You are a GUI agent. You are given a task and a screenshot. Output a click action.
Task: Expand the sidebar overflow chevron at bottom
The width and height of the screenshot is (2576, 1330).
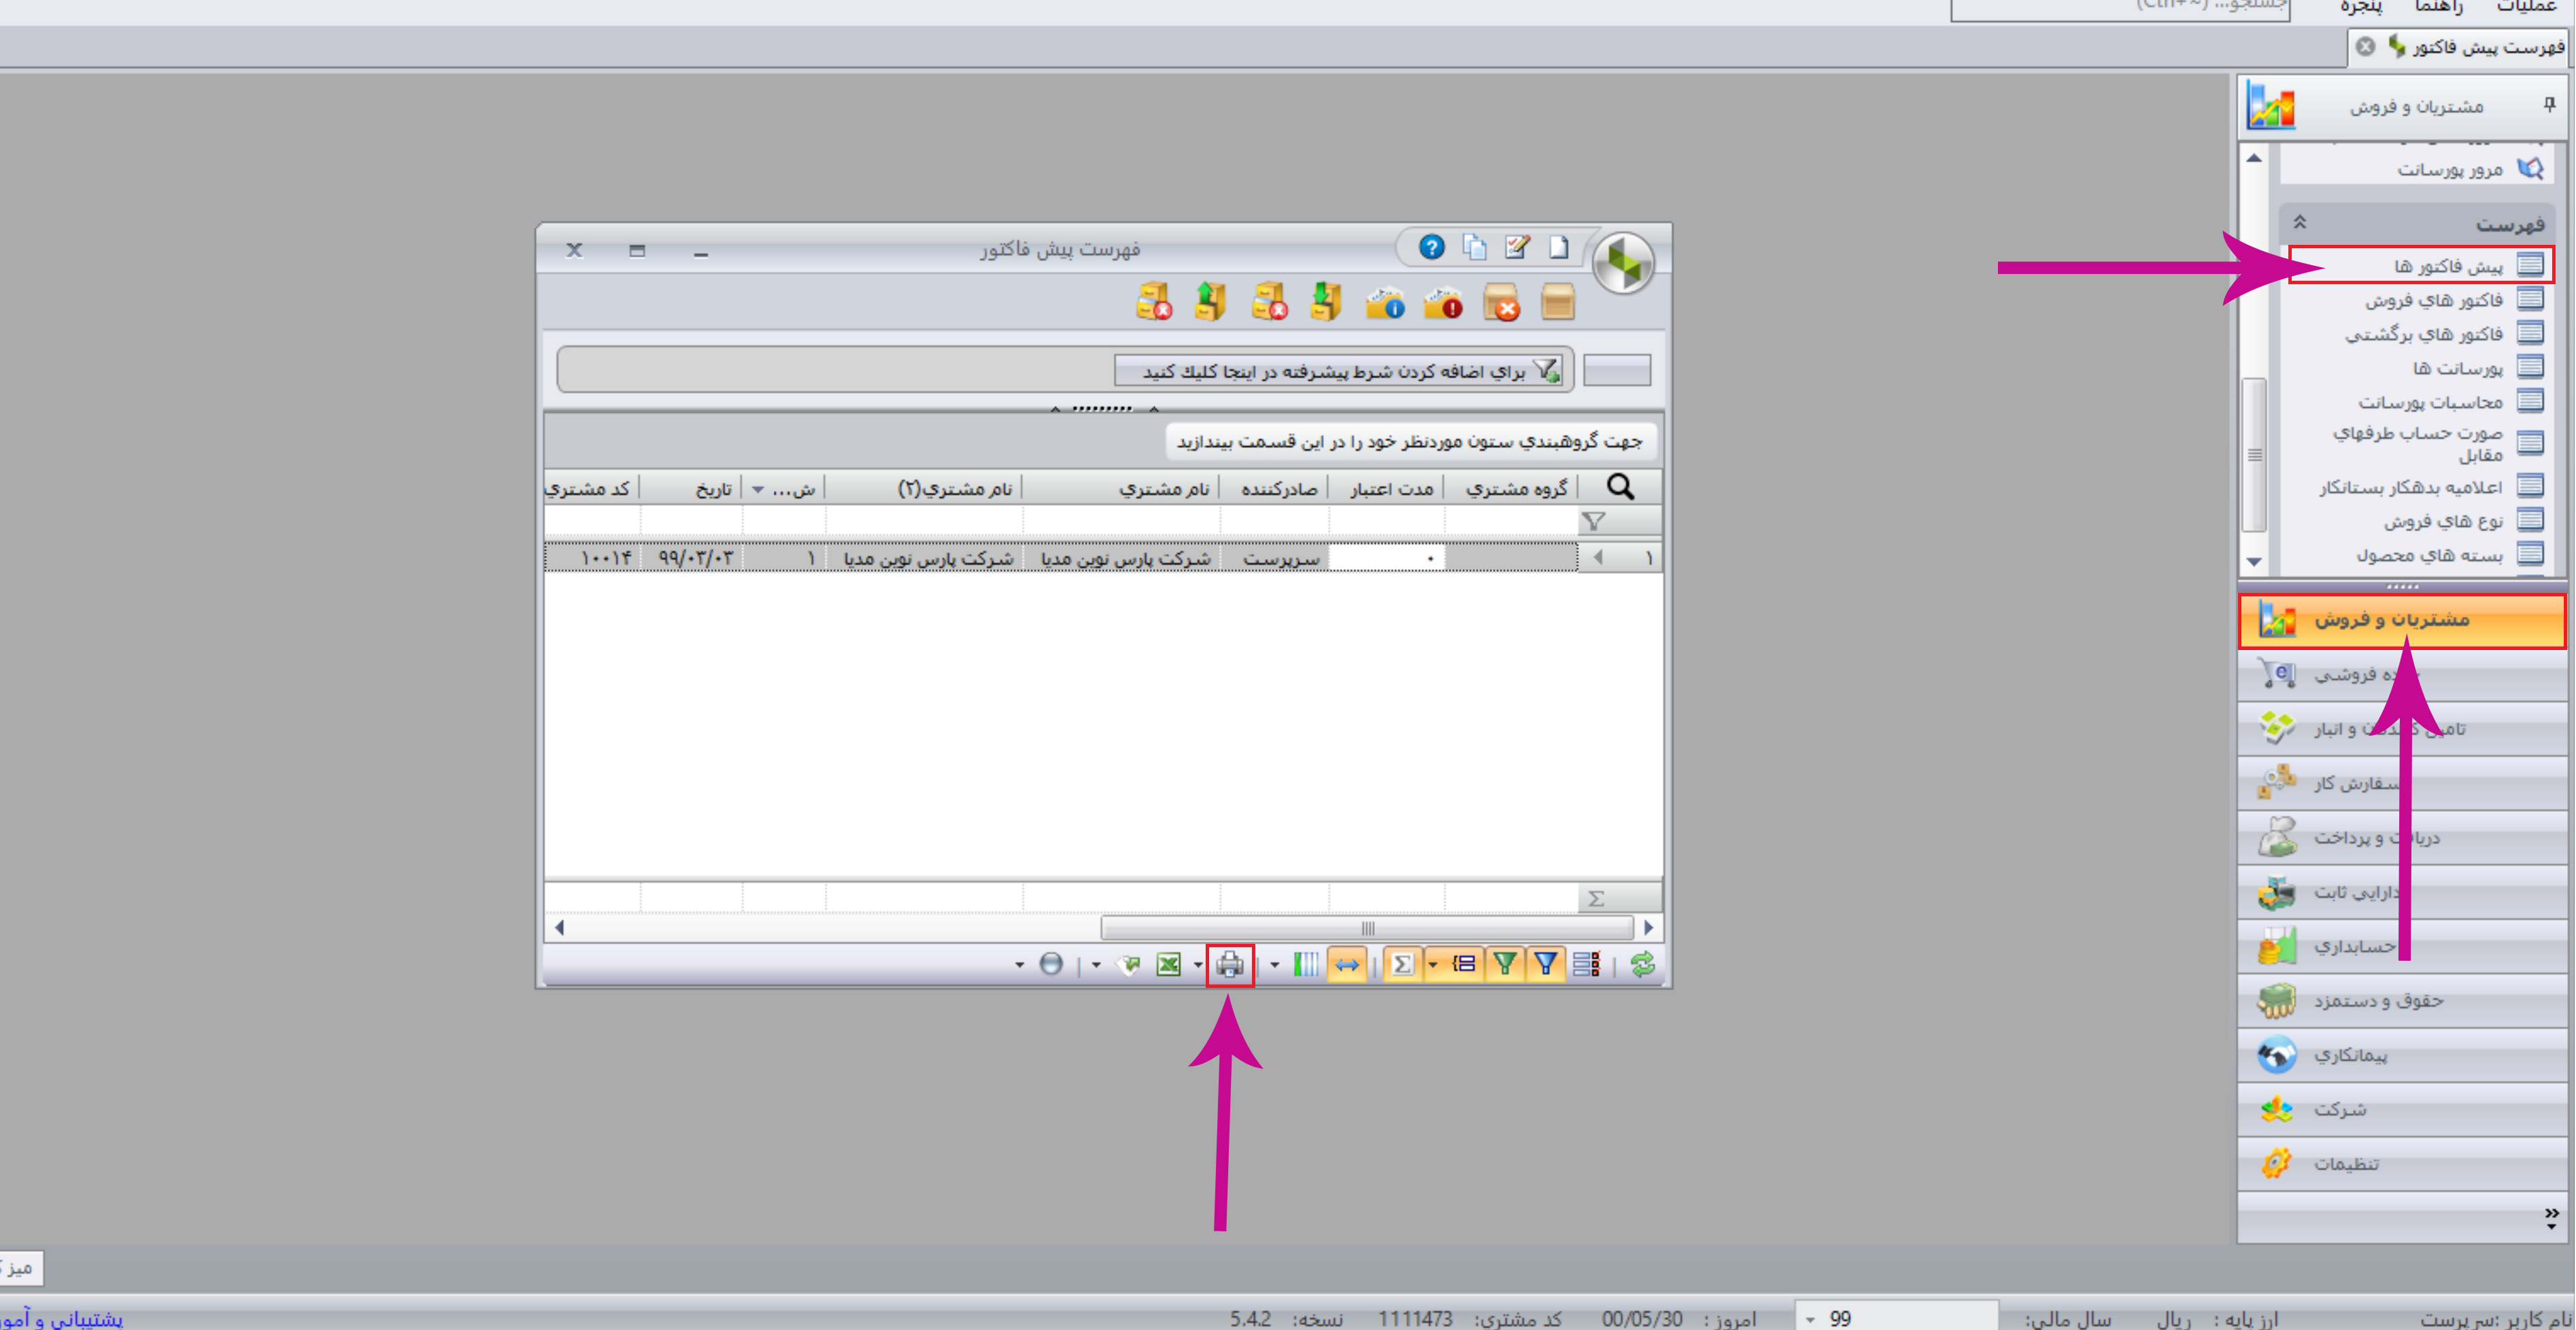(2552, 1217)
